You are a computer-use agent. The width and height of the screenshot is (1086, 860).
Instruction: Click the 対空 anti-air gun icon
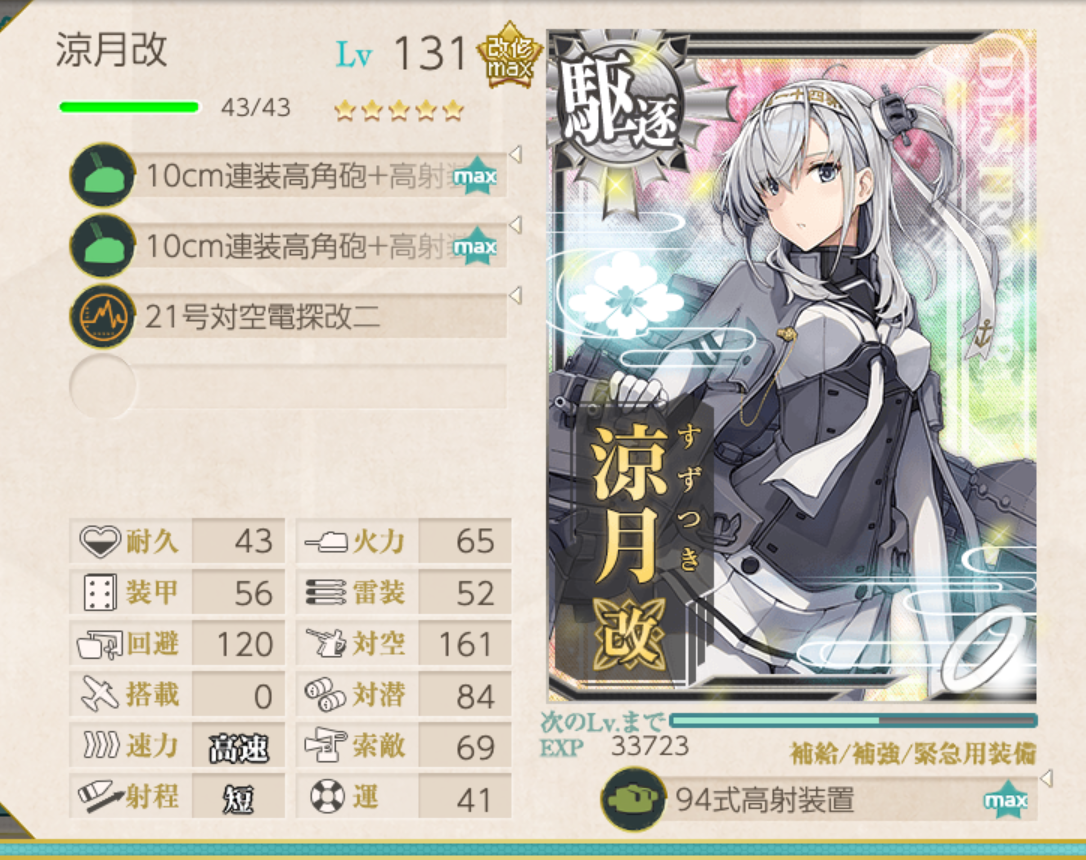[326, 643]
